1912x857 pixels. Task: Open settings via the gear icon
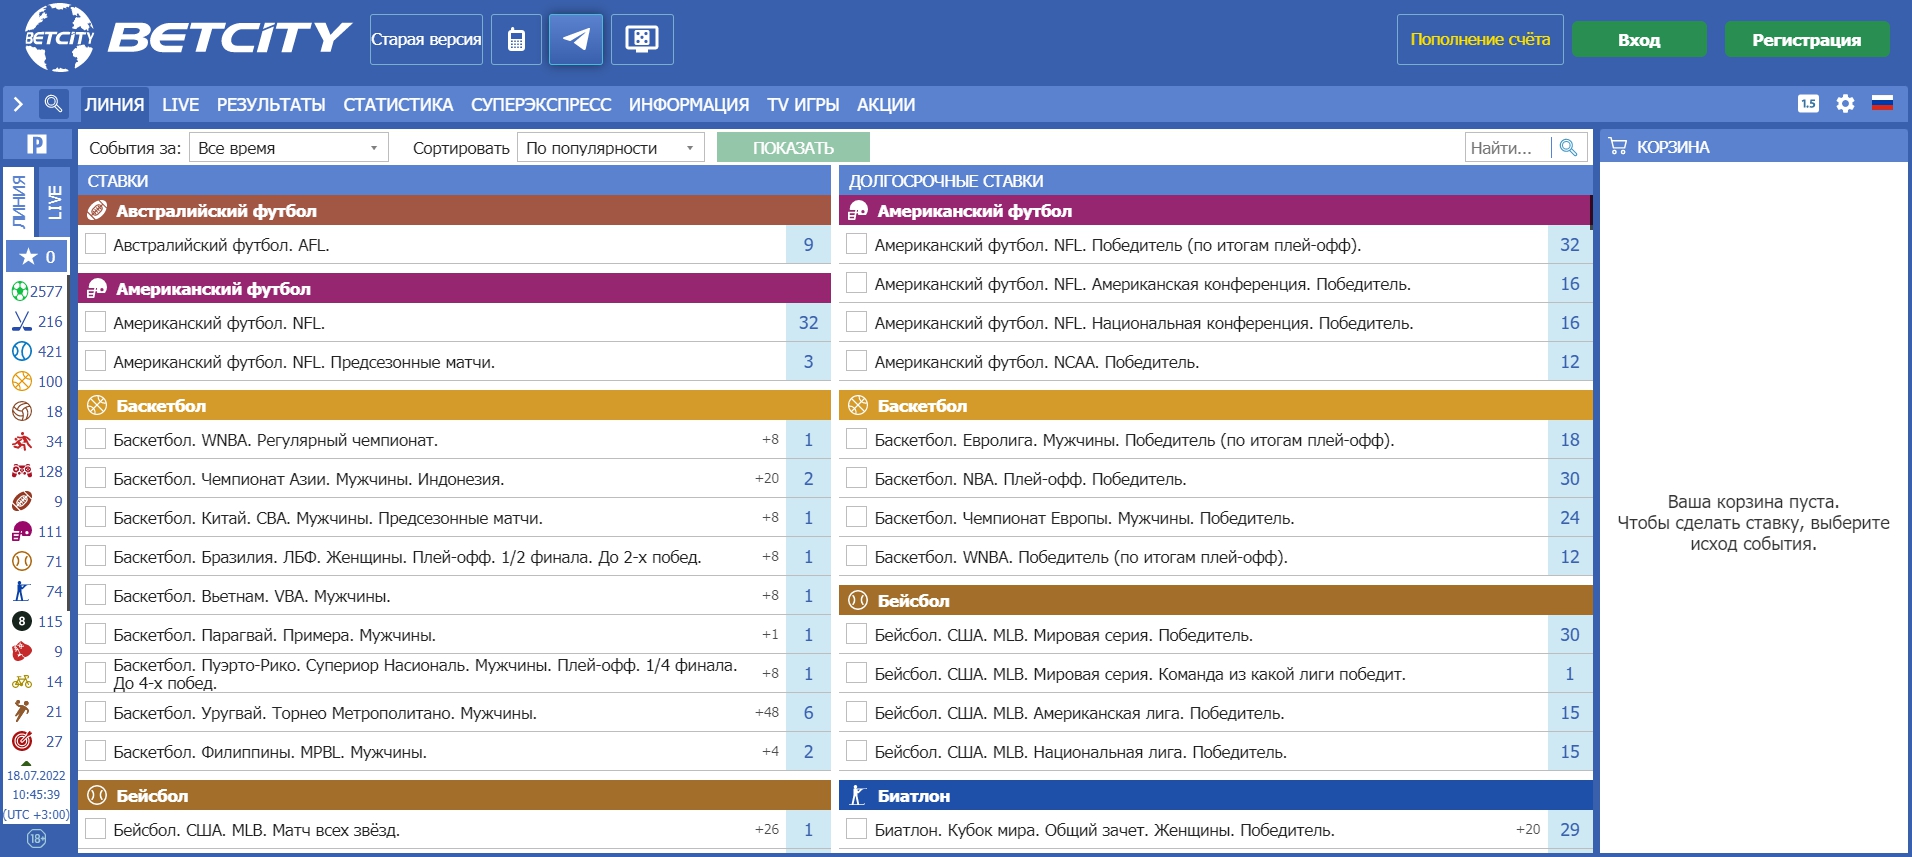[x=1845, y=104]
